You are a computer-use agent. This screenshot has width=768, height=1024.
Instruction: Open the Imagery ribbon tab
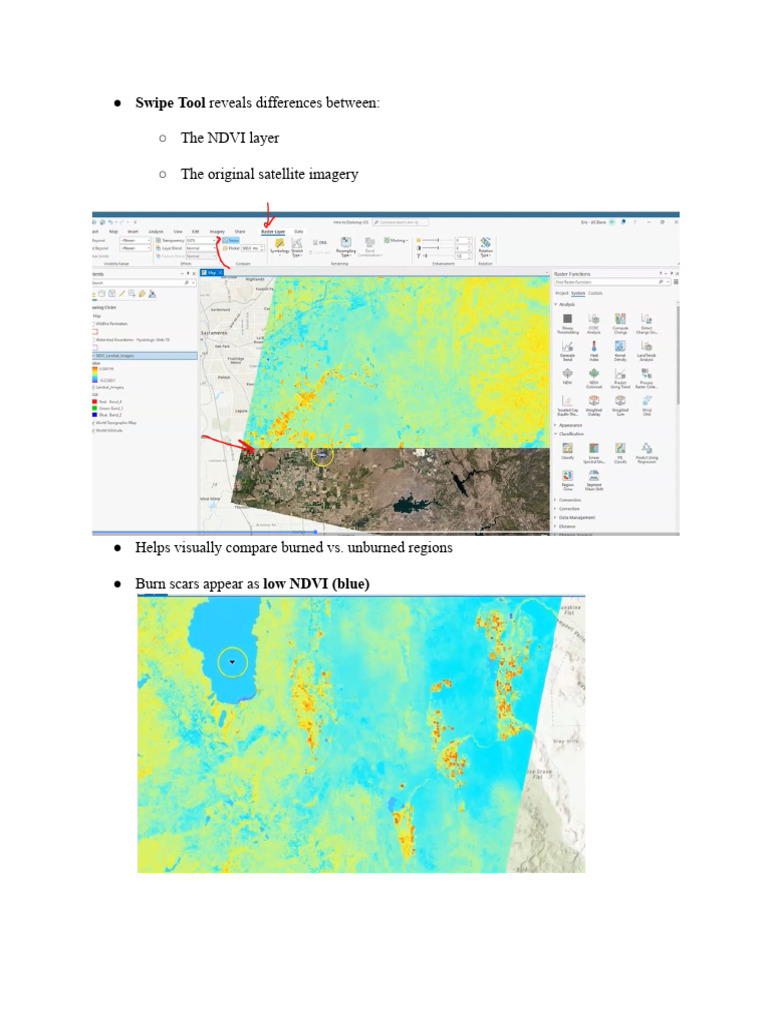pos(217,231)
